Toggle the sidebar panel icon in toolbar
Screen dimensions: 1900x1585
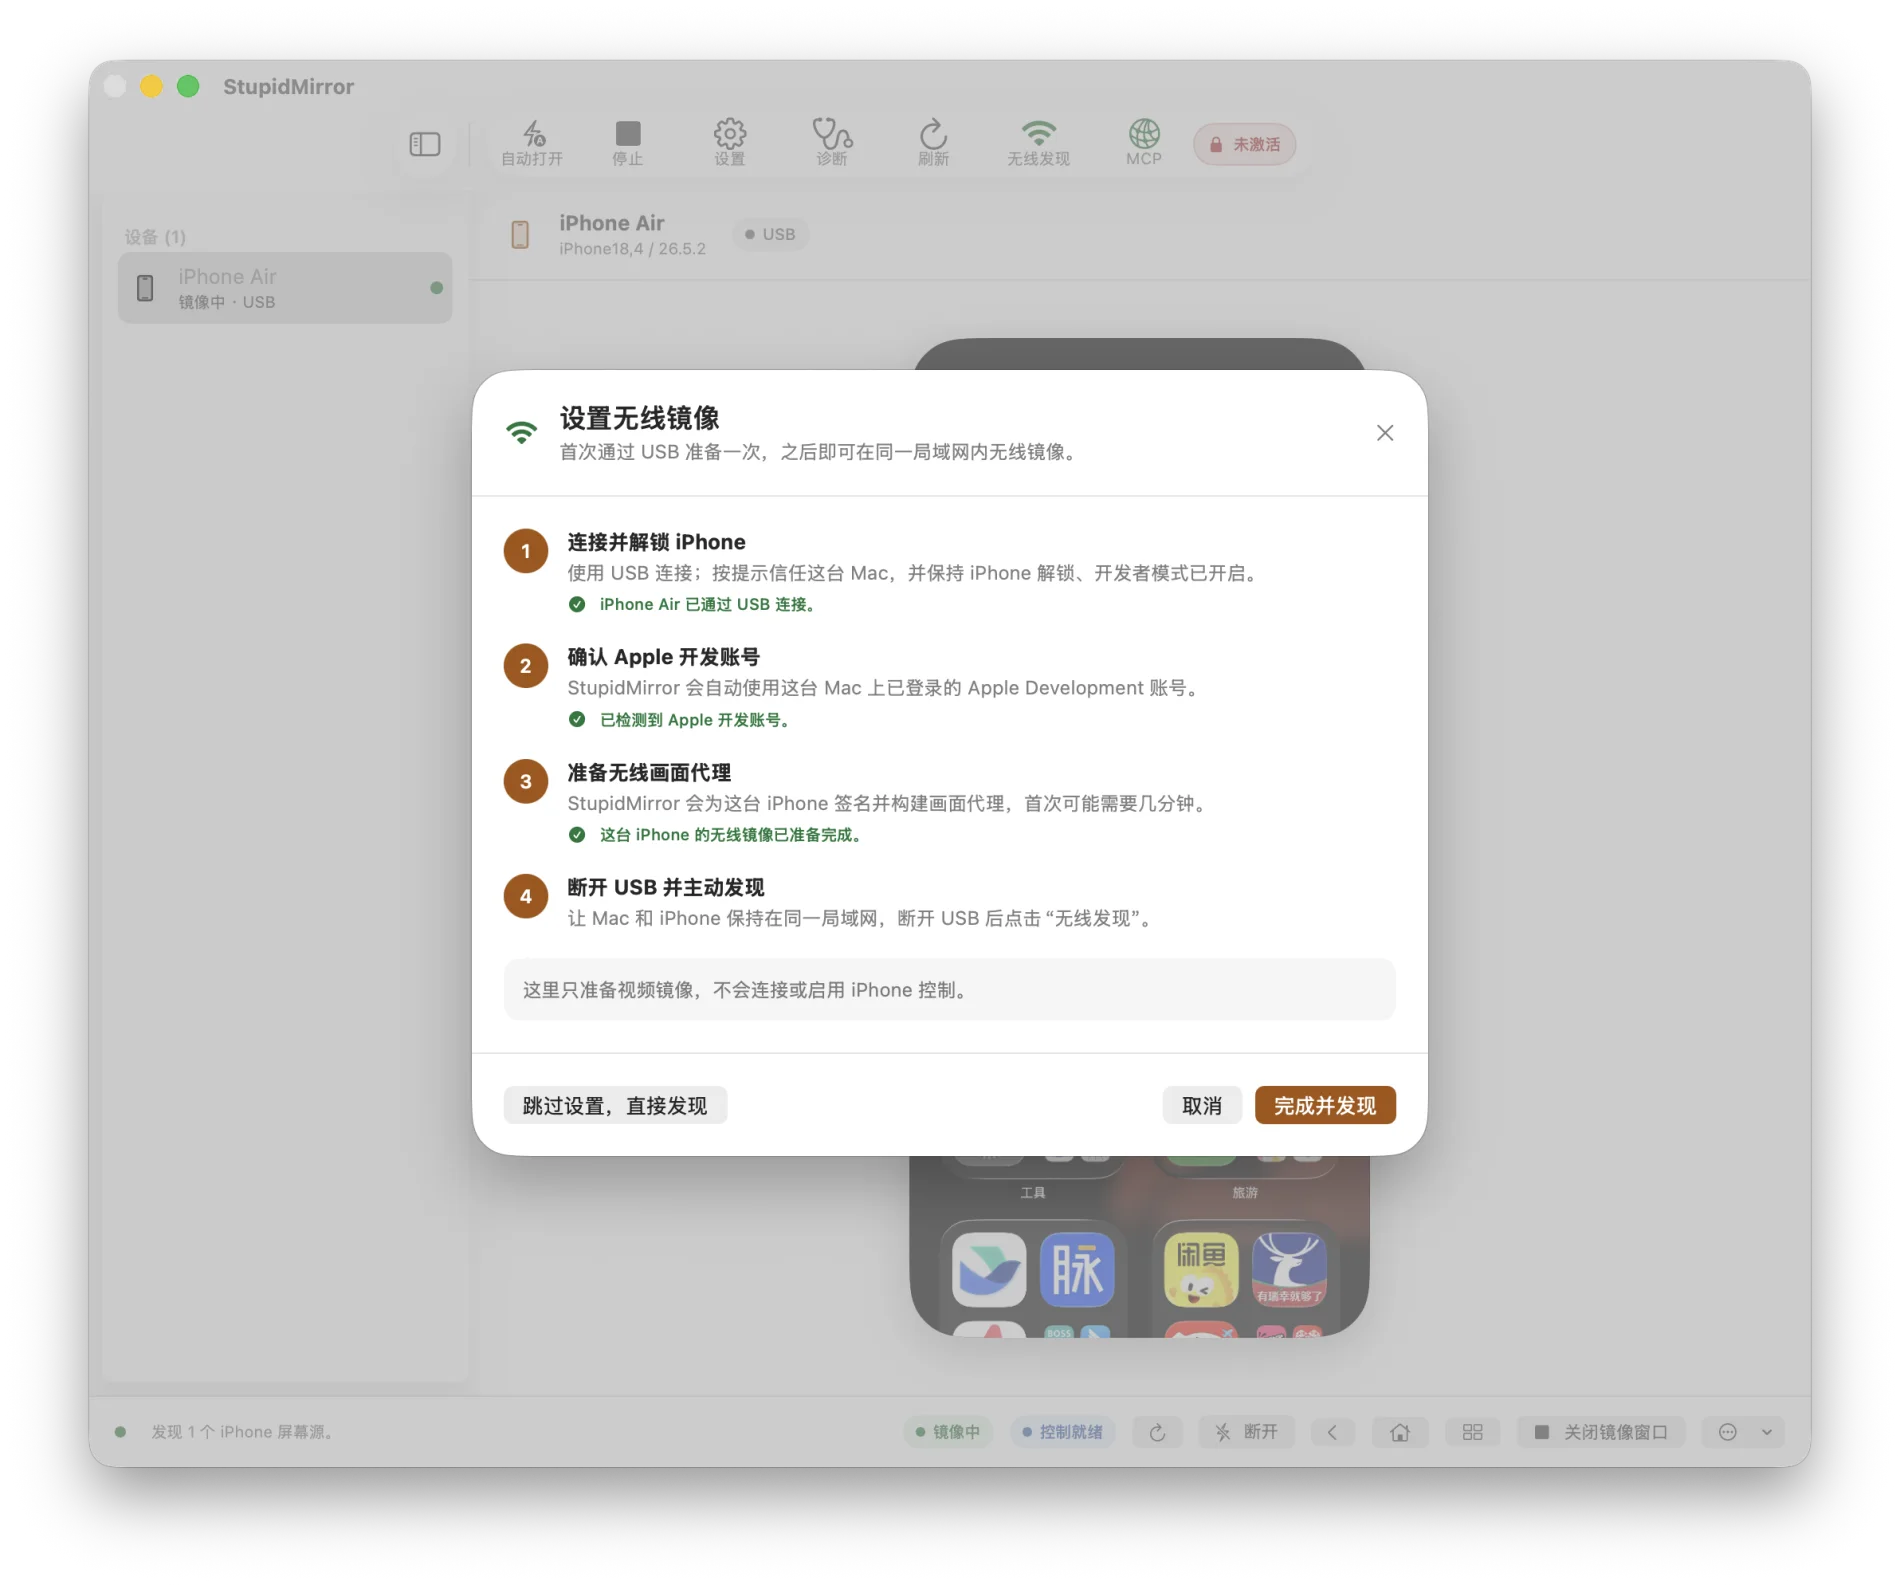click(425, 144)
